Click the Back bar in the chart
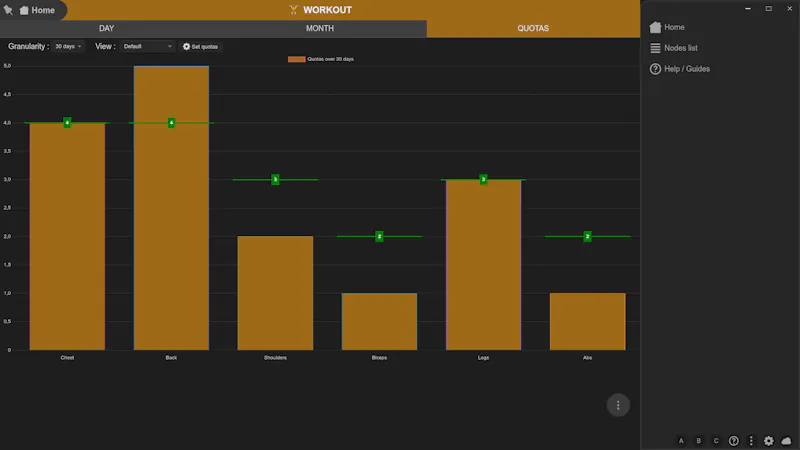800x450 pixels. pyautogui.click(x=171, y=208)
